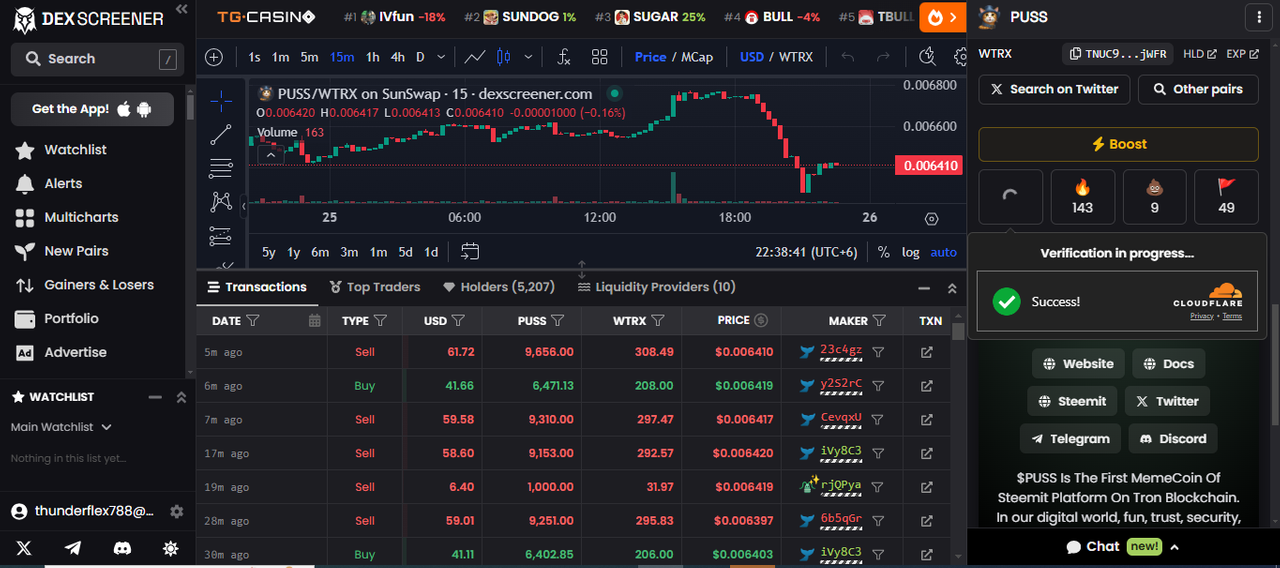This screenshot has height=568, width=1280.
Task: Switch to Top Traders tab
Action: (375, 287)
